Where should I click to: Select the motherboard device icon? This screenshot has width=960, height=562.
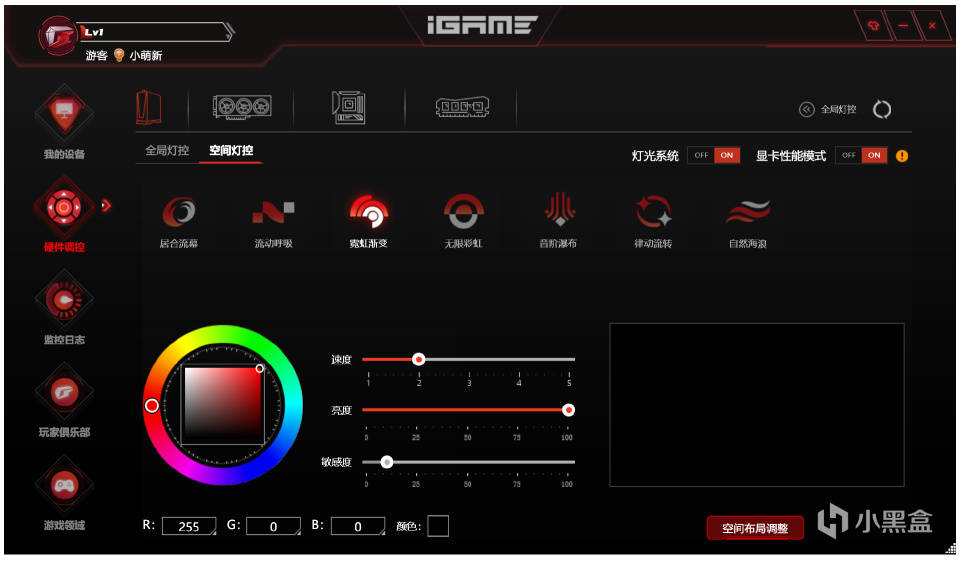point(348,107)
